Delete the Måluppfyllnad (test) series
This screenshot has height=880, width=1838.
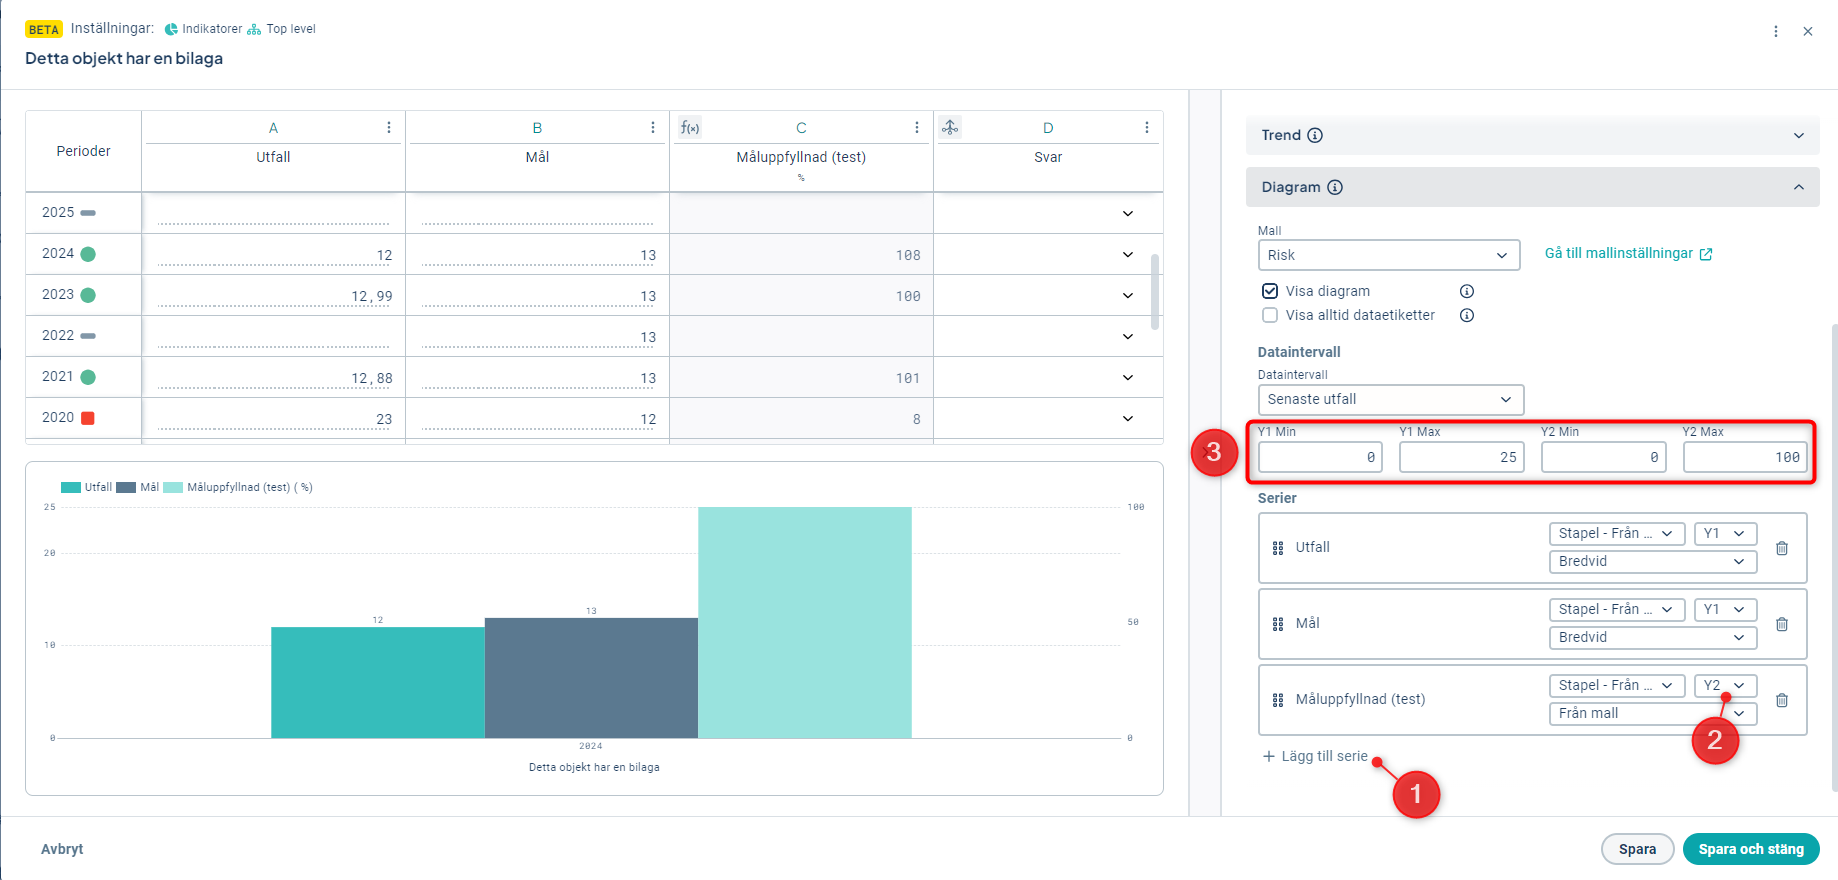coord(1781,700)
